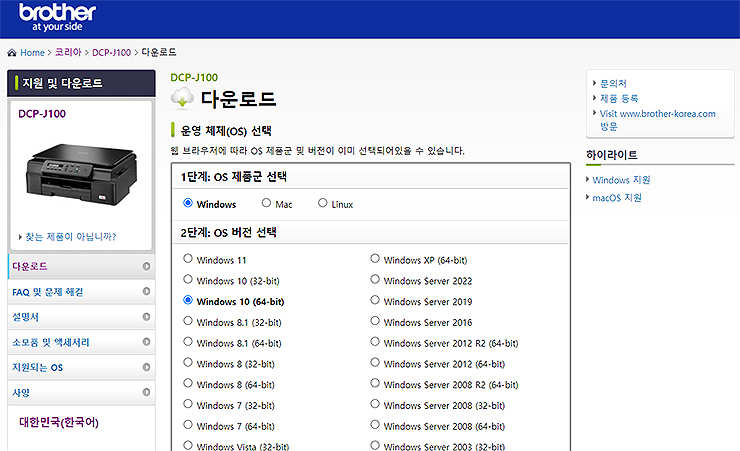
Task: Click the 대한민국(한국어) region text
Action: coord(59,422)
